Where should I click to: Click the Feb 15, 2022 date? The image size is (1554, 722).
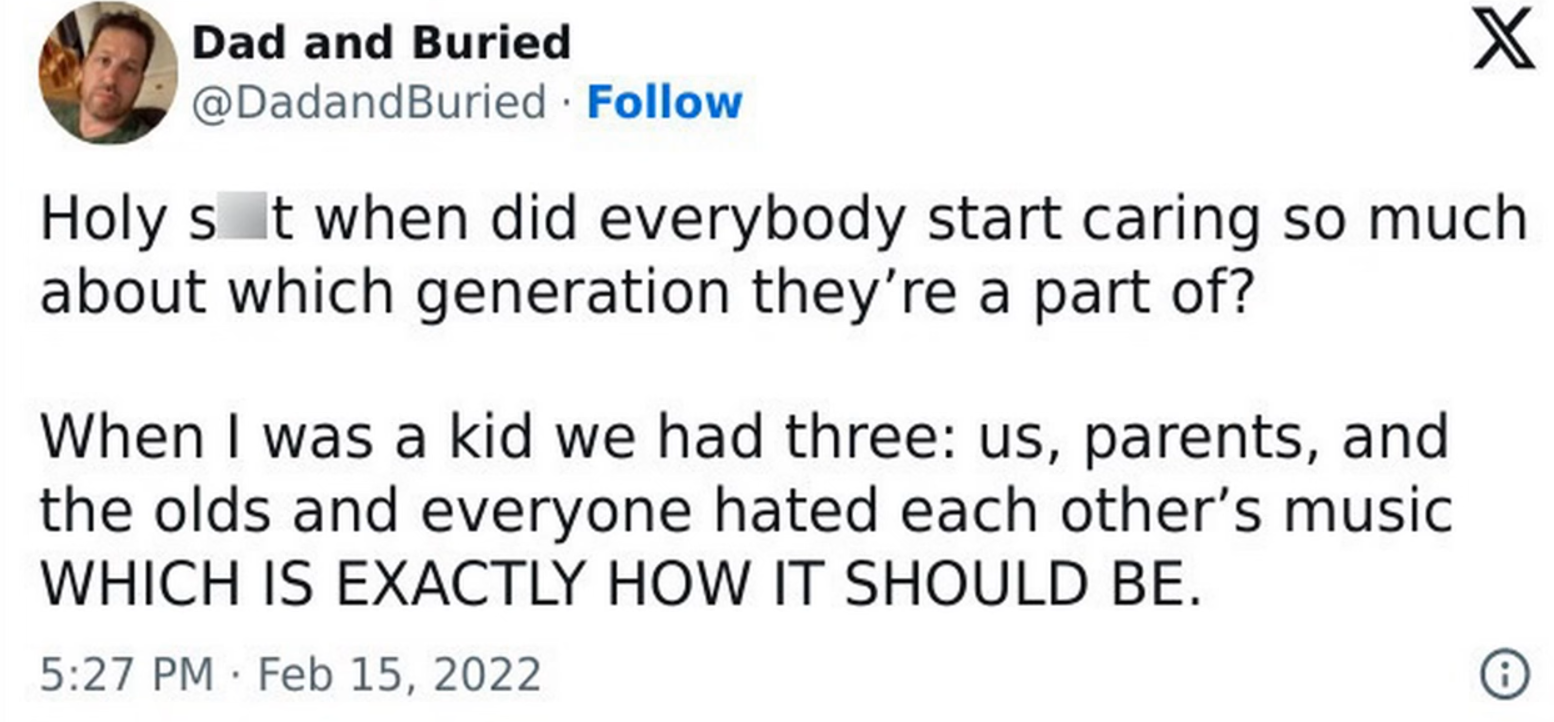coord(399,674)
